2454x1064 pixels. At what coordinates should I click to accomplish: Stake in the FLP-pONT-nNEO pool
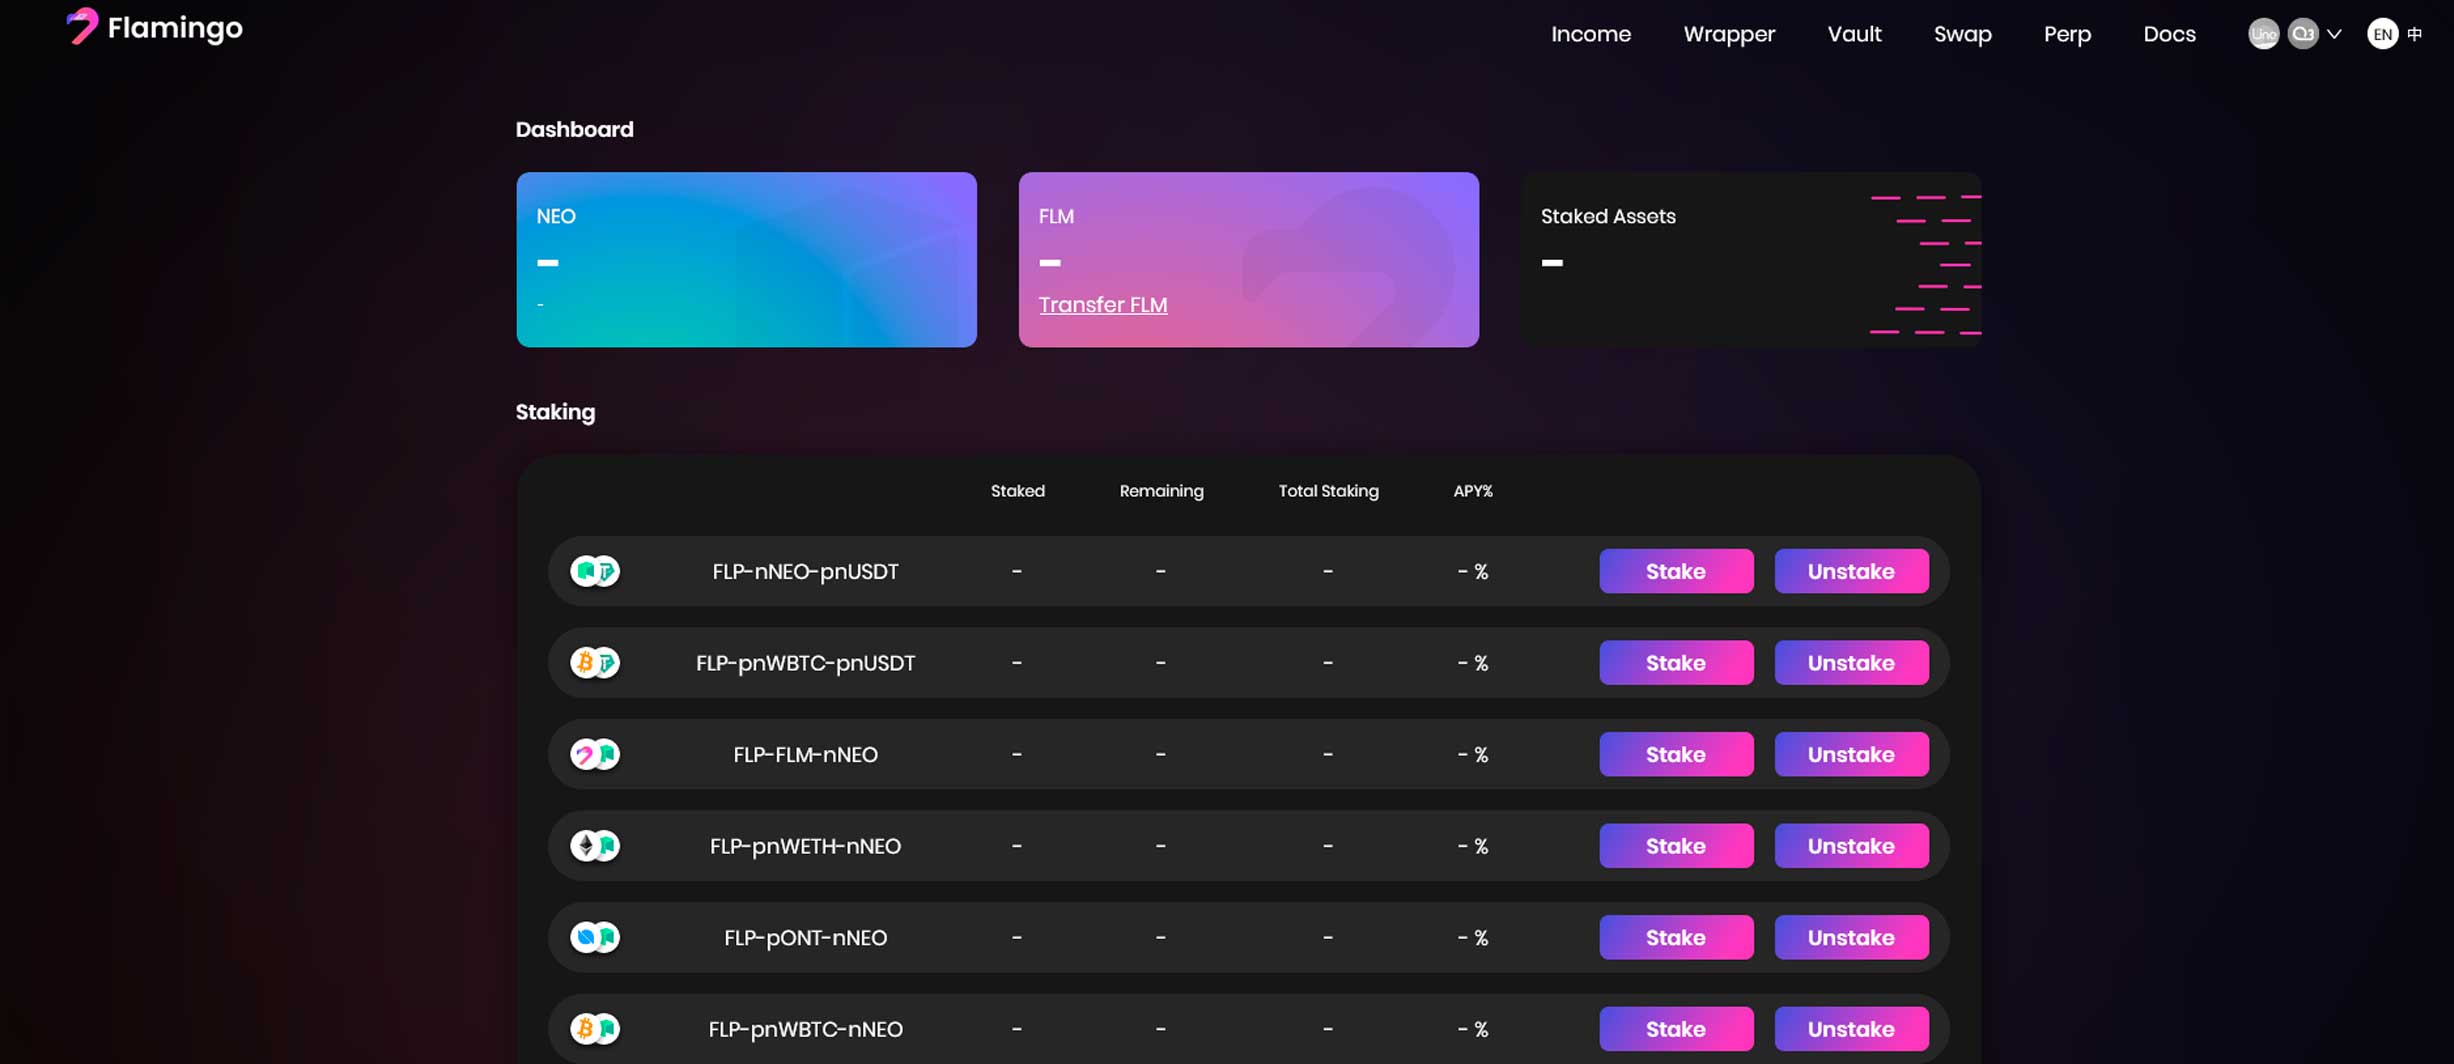click(x=1676, y=937)
